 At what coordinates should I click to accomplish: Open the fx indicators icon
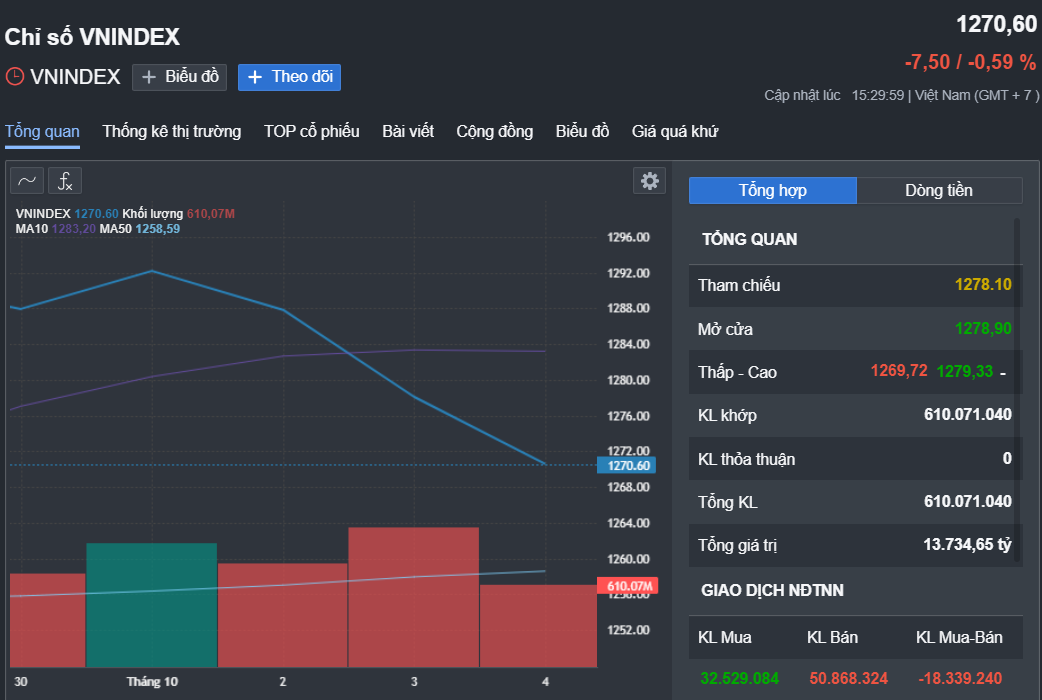pyautogui.click(x=65, y=181)
